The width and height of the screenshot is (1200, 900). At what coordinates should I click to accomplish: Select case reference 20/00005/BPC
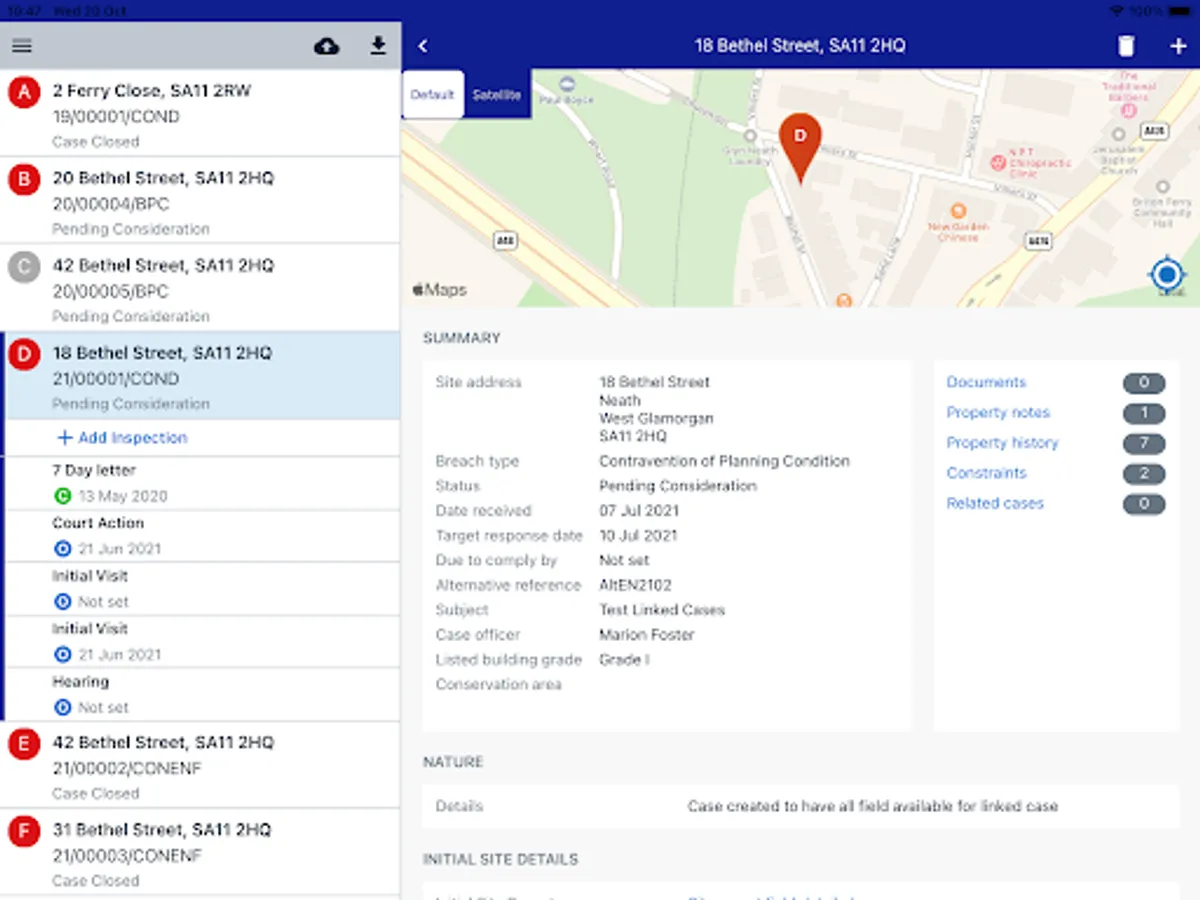click(110, 292)
